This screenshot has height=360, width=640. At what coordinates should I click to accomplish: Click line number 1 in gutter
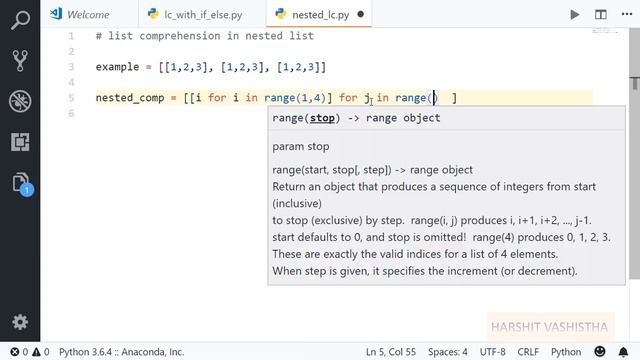tap(71, 36)
